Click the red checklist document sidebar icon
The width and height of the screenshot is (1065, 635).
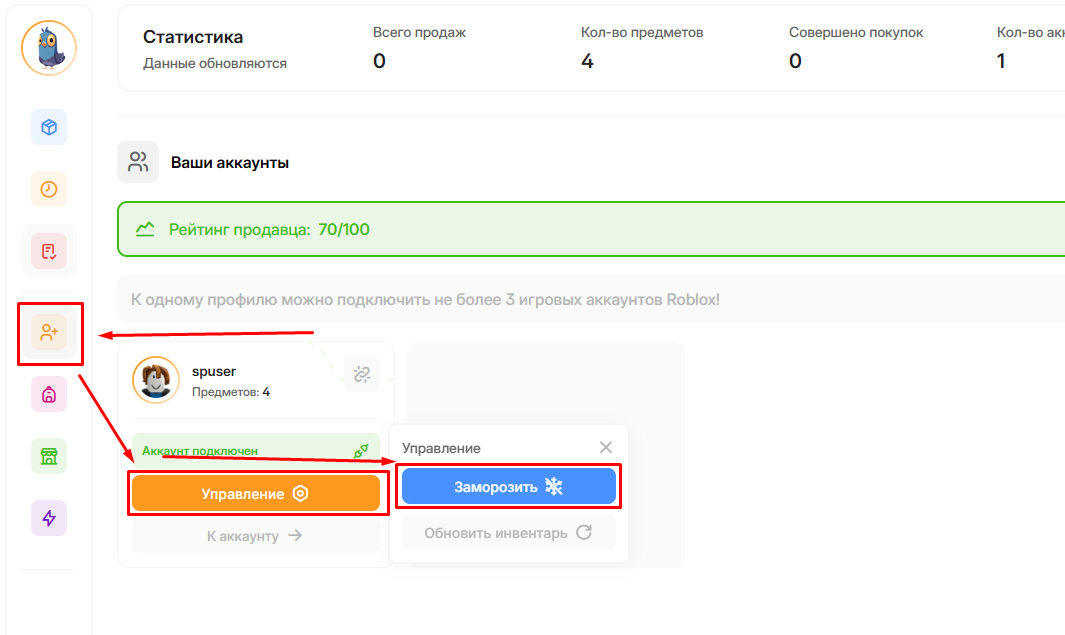click(49, 252)
